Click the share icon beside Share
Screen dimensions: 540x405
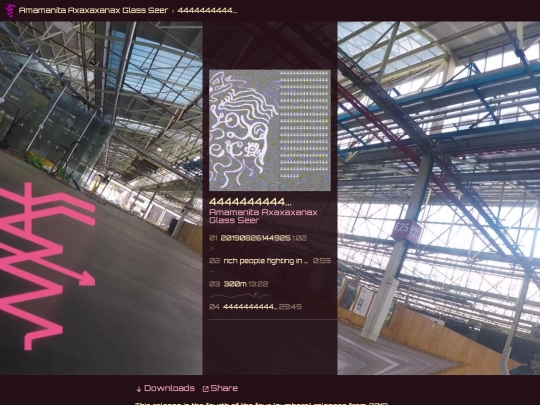pyautogui.click(x=205, y=389)
